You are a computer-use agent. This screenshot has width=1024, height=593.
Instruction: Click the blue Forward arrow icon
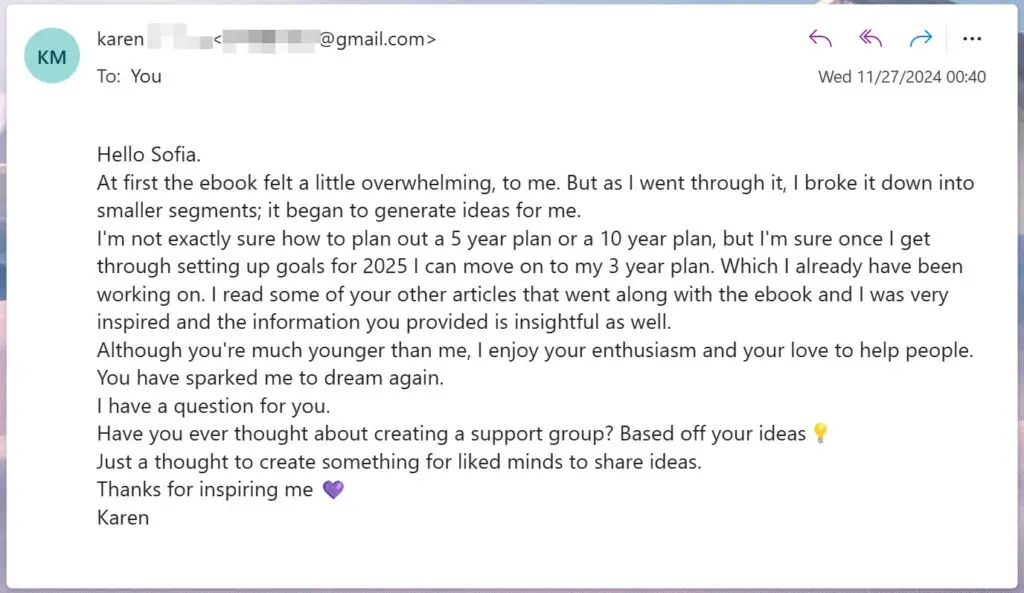(921, 38)
